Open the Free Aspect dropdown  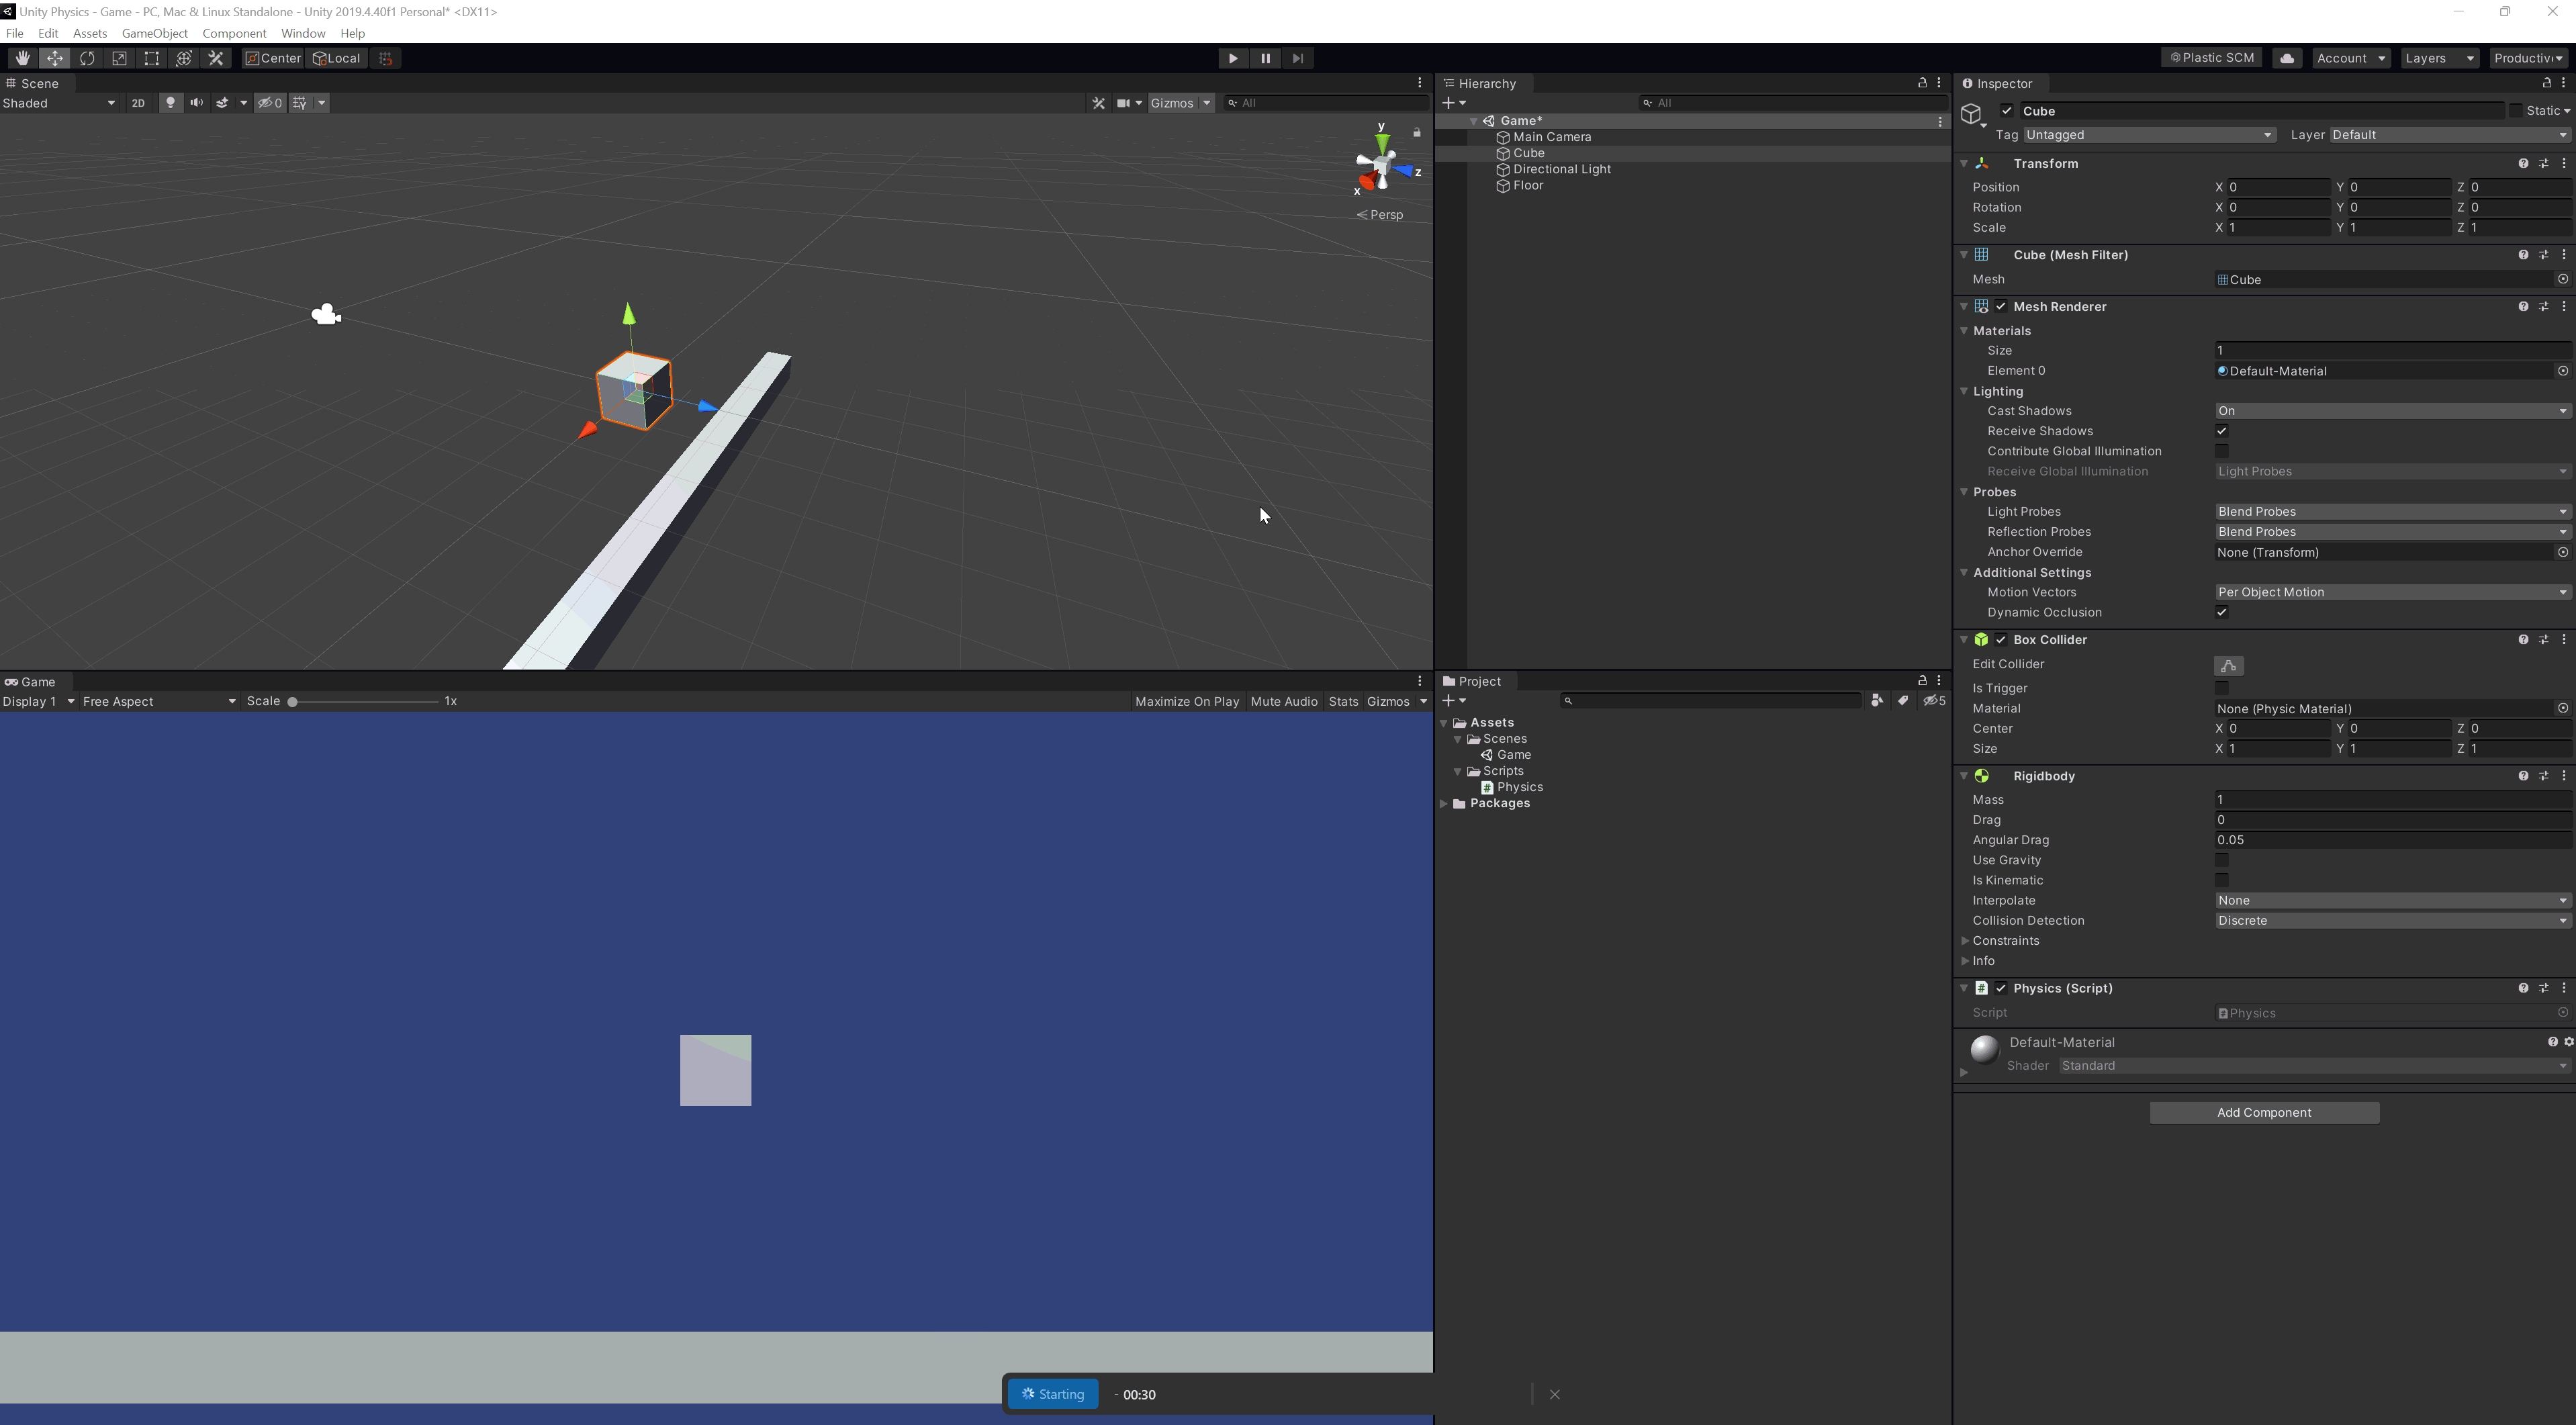[159, 701]
